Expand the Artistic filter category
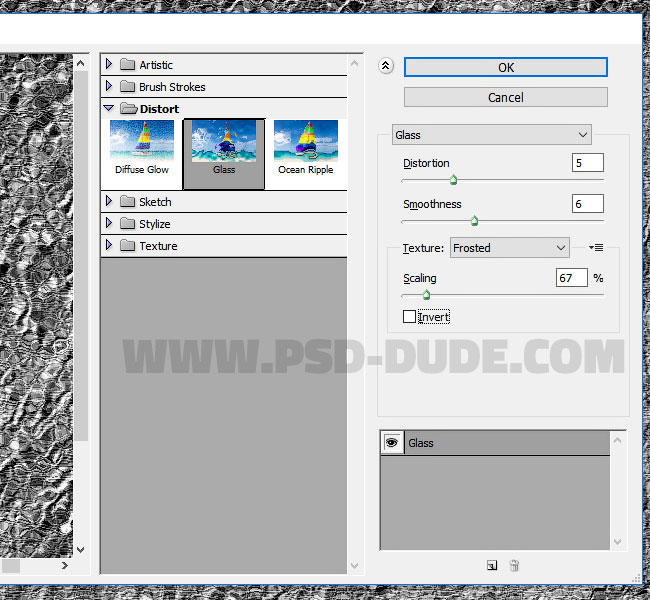The height and width of the screenshot is (600, 650). click(x=109, y=64)
